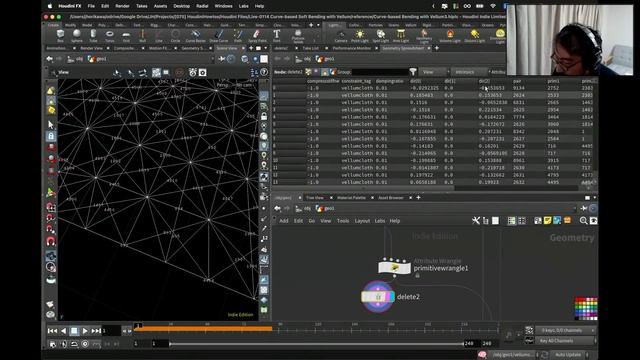Pick a color from the network color palette

[x=586, y=309]
